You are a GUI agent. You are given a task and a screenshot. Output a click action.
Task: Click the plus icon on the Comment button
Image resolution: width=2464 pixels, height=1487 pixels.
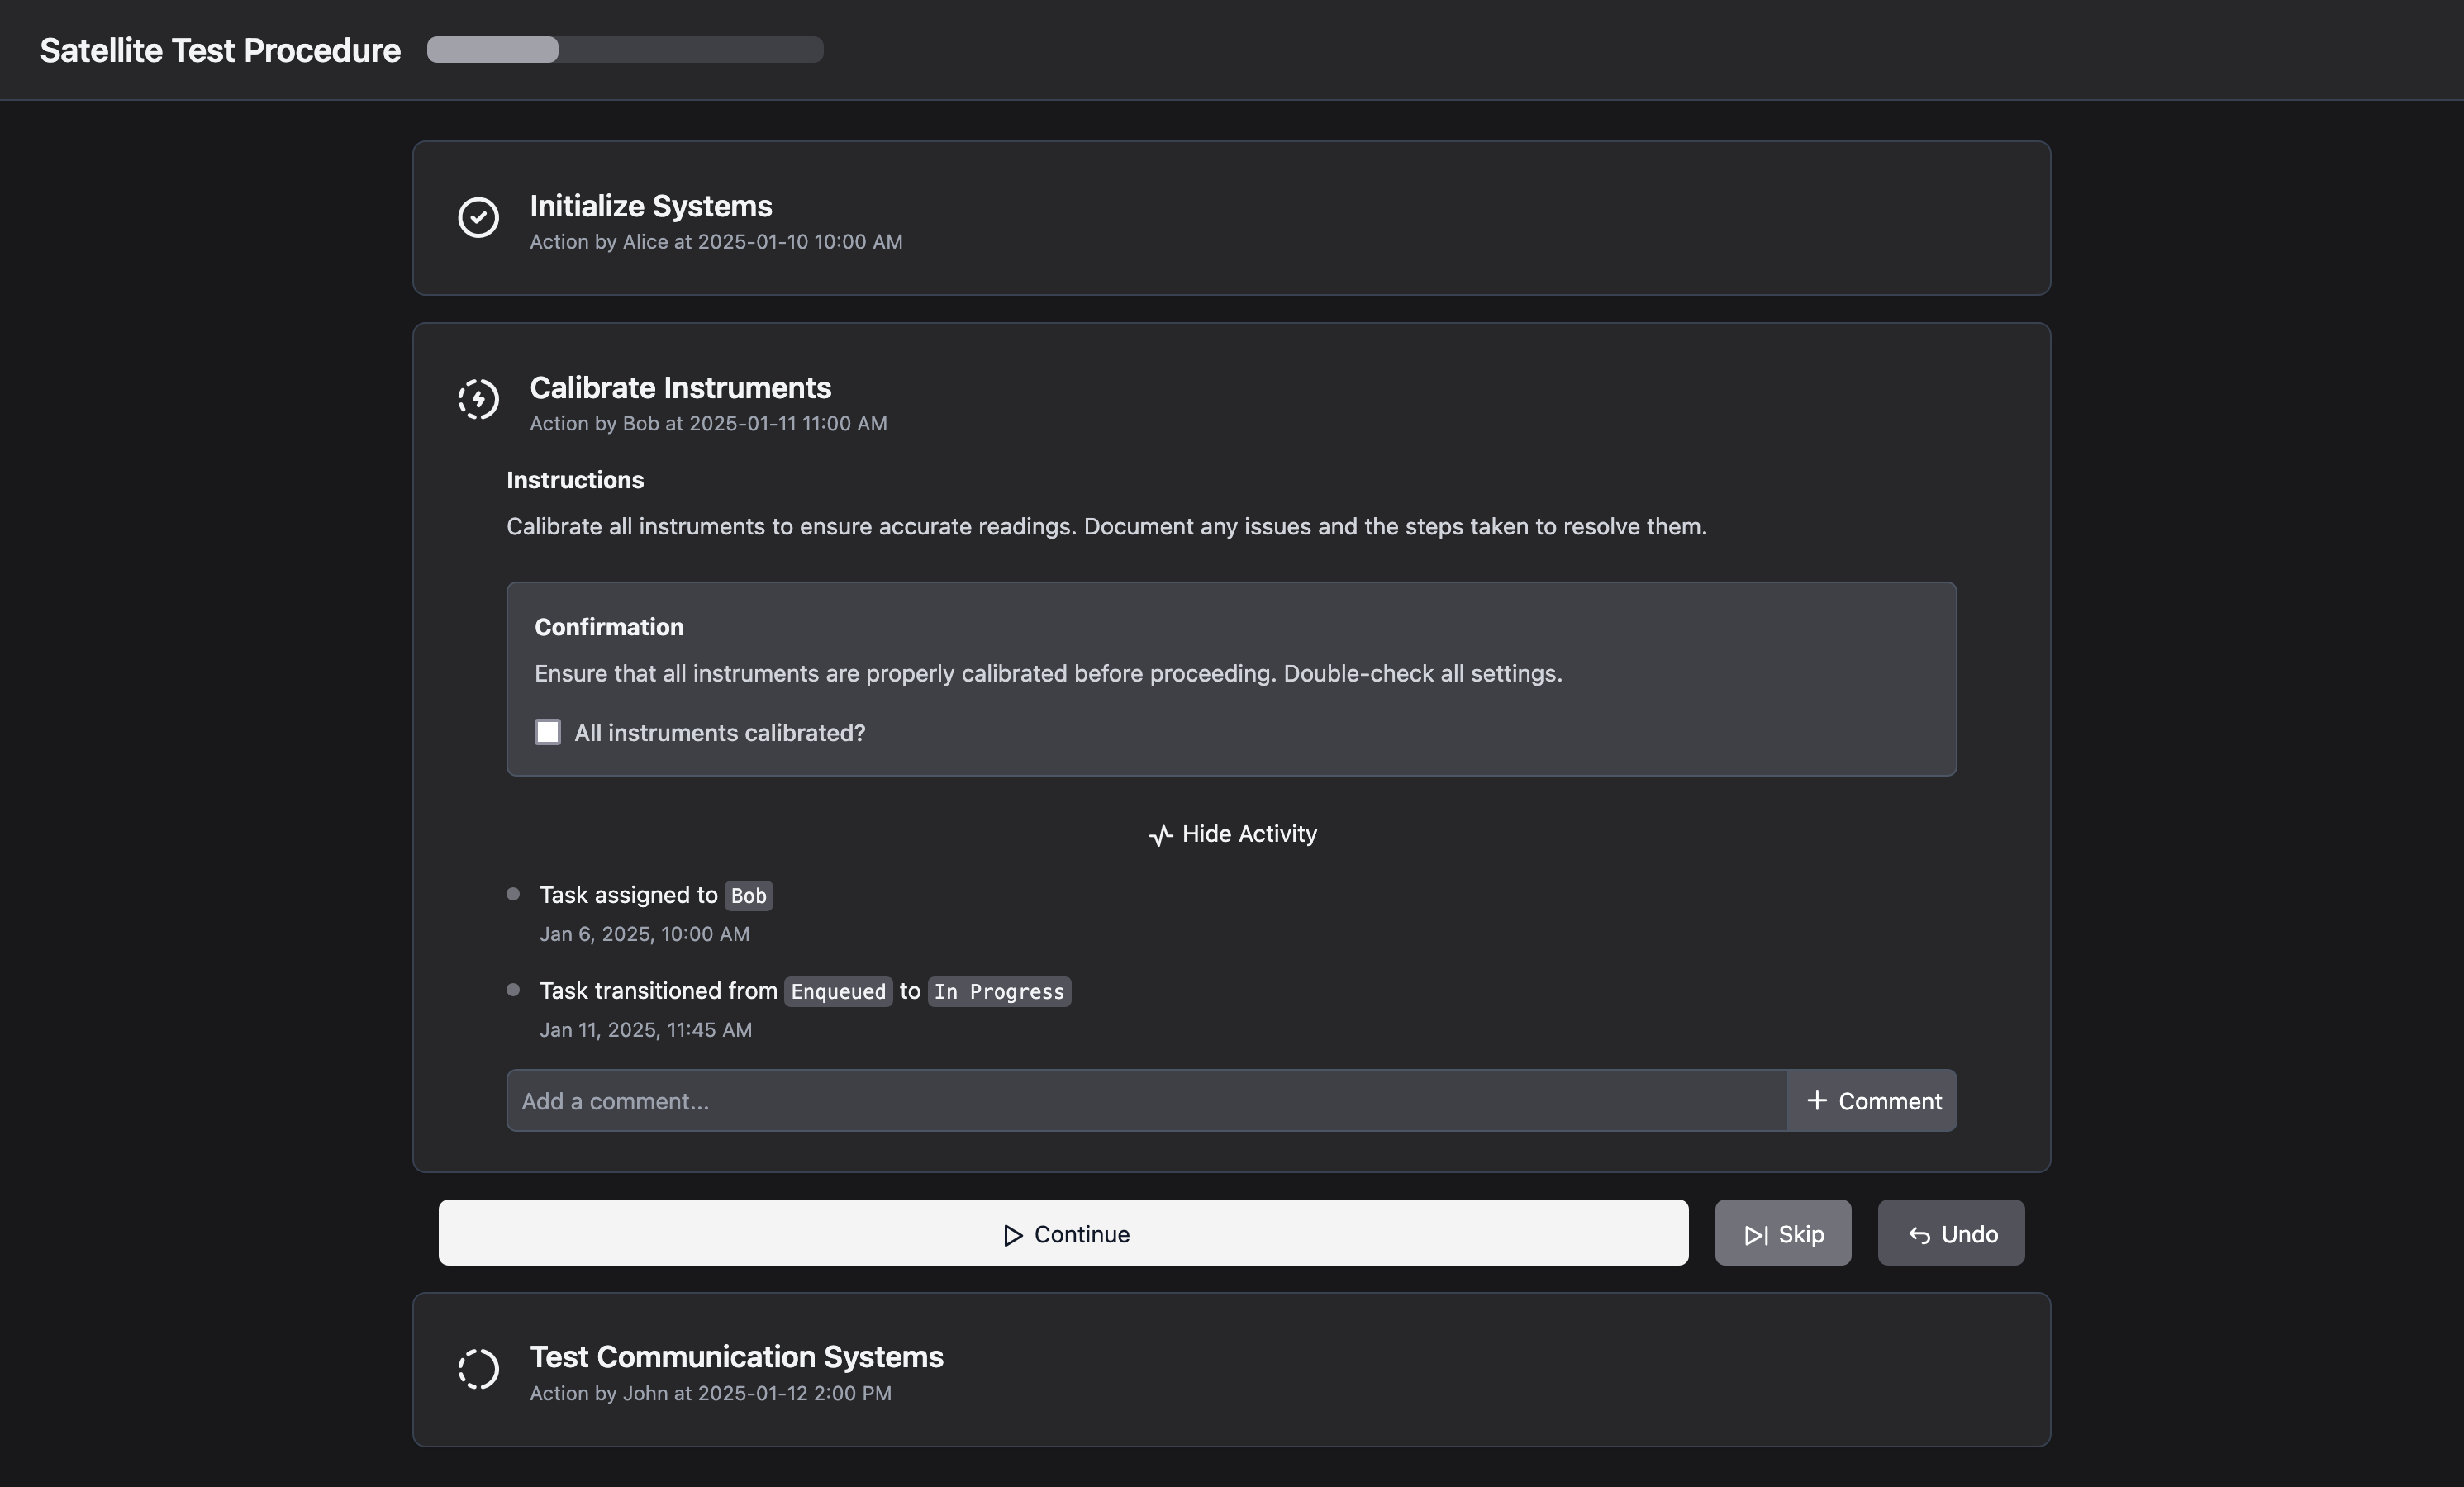[x=1817, y=1100]
